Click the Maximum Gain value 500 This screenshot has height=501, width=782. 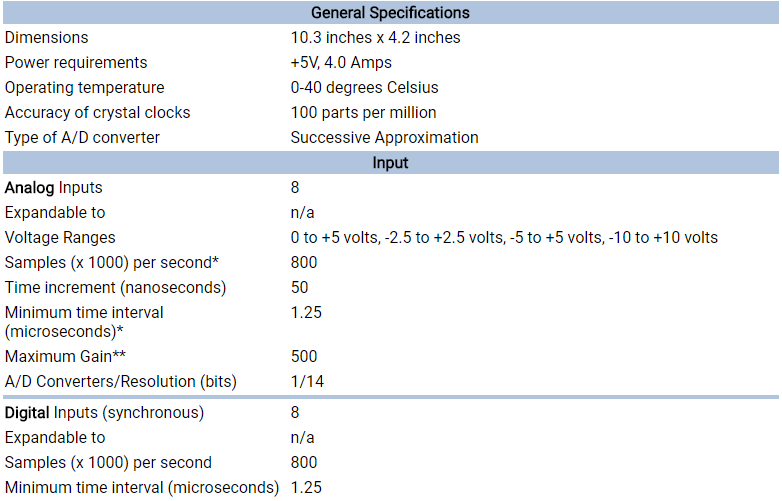pyautogui.click(x=304, y=356)
